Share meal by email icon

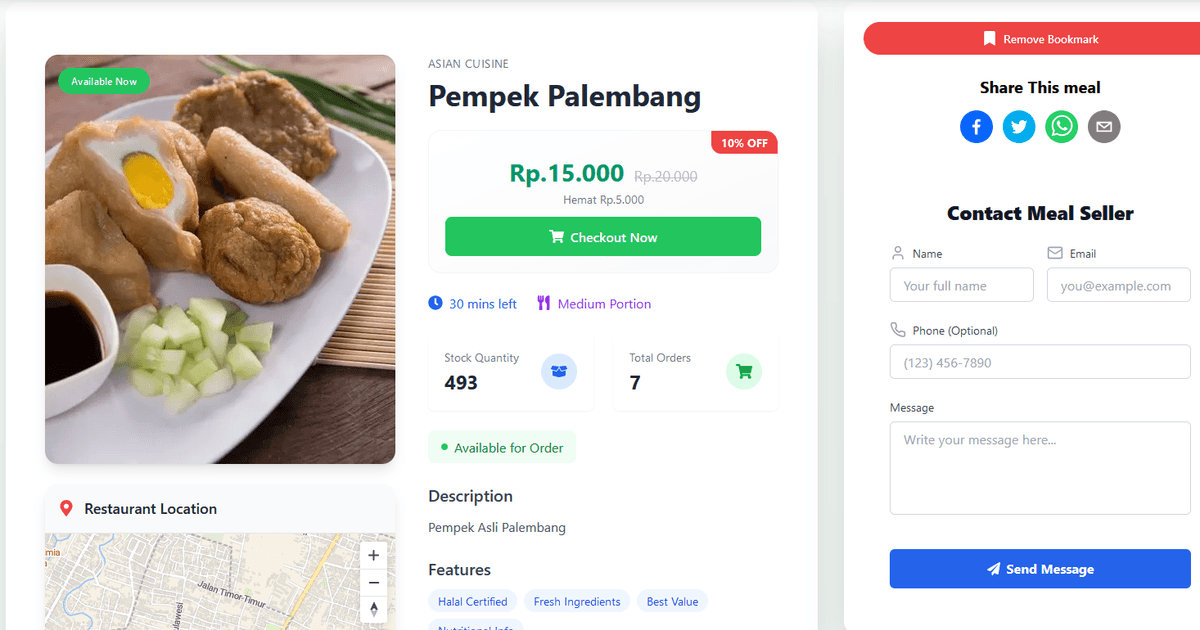pos(1104,127)
